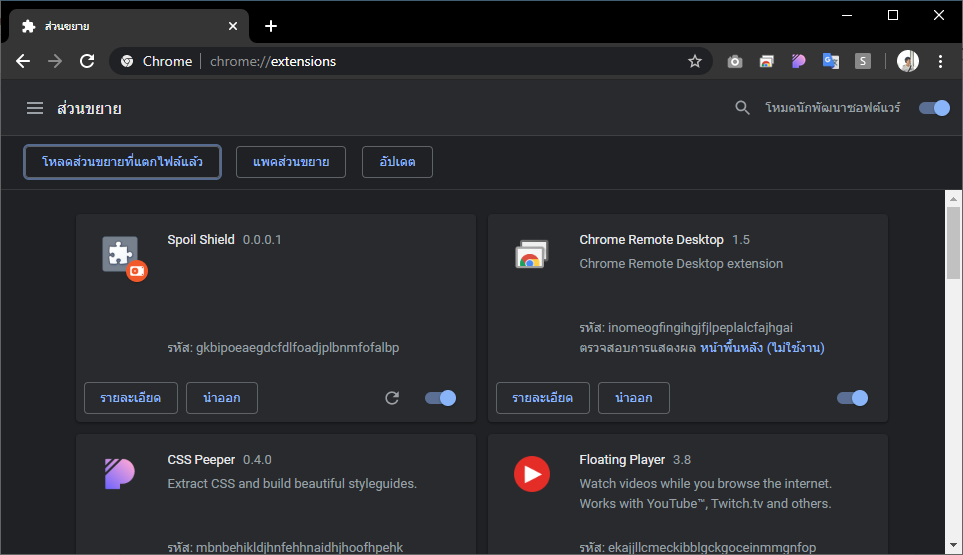The image size is (963, 555).
Task: Click the Floating Player extension name
Action: [x=622, y=460]
